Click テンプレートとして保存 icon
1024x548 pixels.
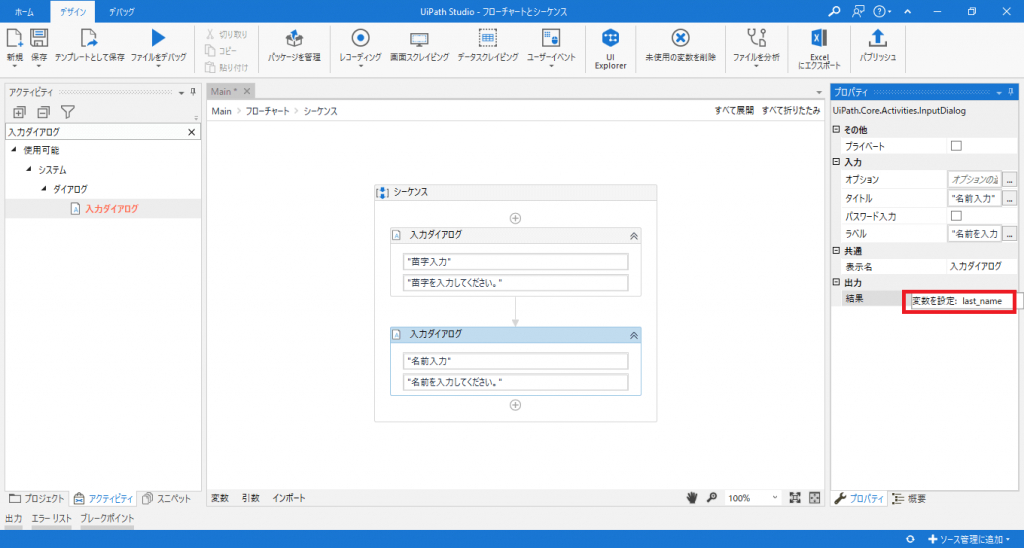point(89,38)
